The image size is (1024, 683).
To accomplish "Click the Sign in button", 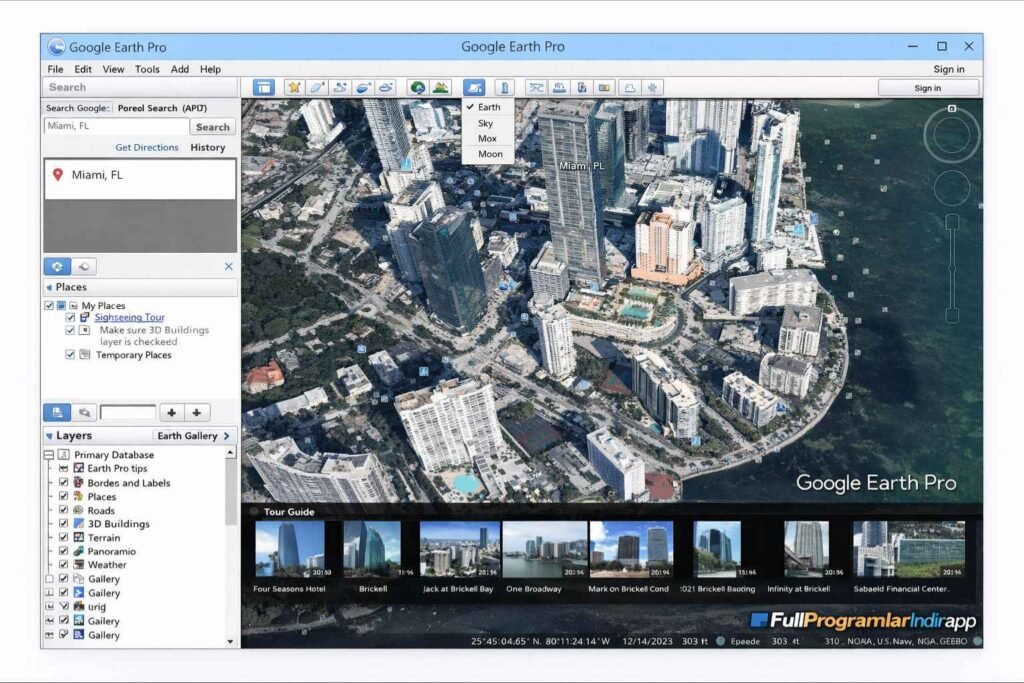I will tap(926, 87).
